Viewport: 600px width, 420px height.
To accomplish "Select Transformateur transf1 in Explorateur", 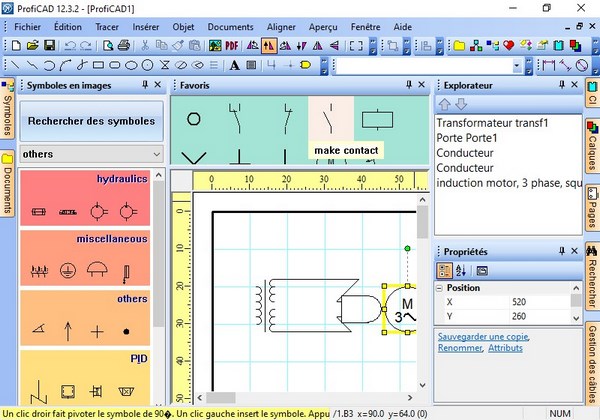I will pyautogui.click(x=492, y=123).
